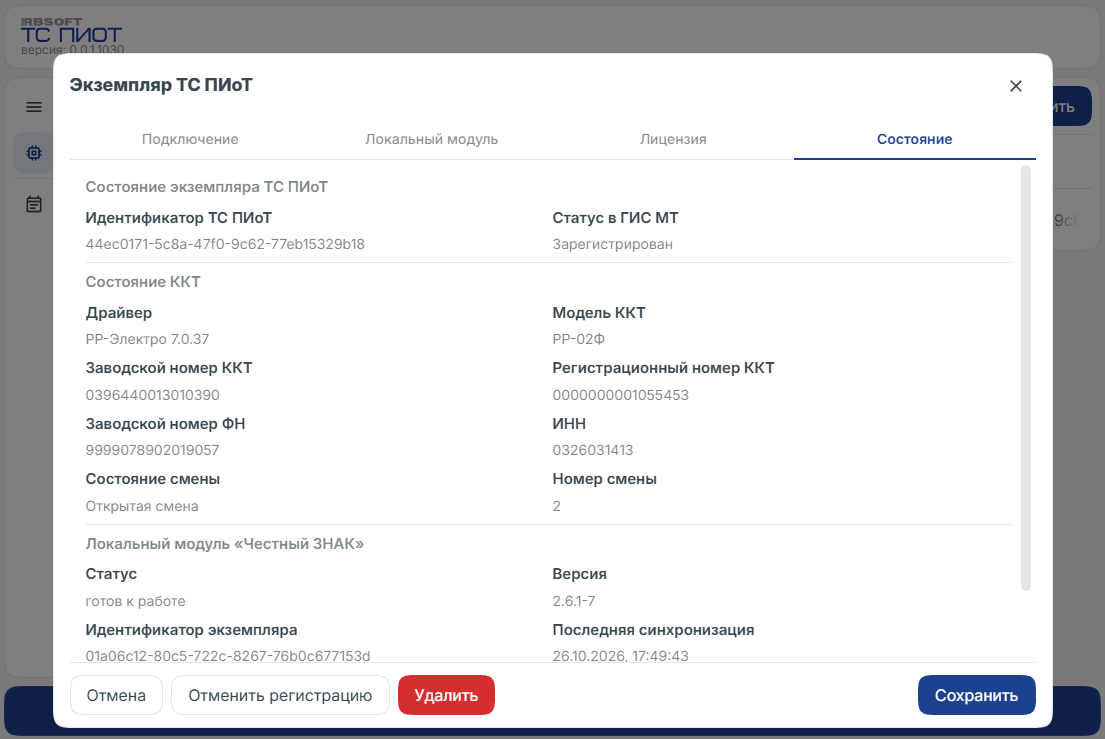
Task: Click the ККТ model value РР-02Ф
Action: pos(579,339)
